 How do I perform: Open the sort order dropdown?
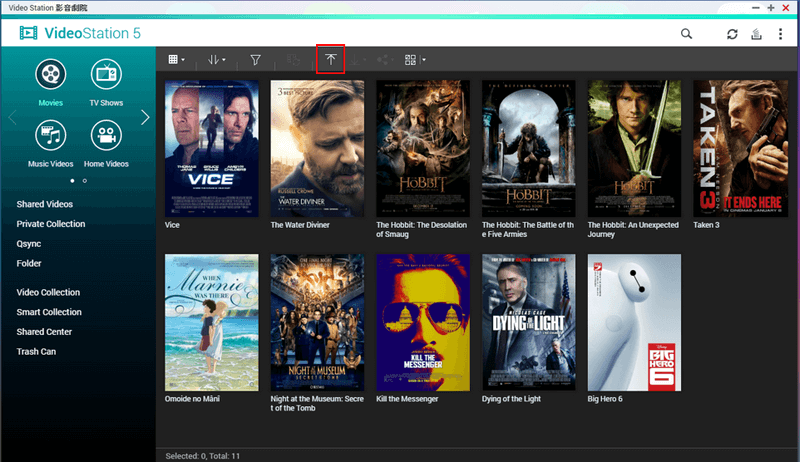216,60
